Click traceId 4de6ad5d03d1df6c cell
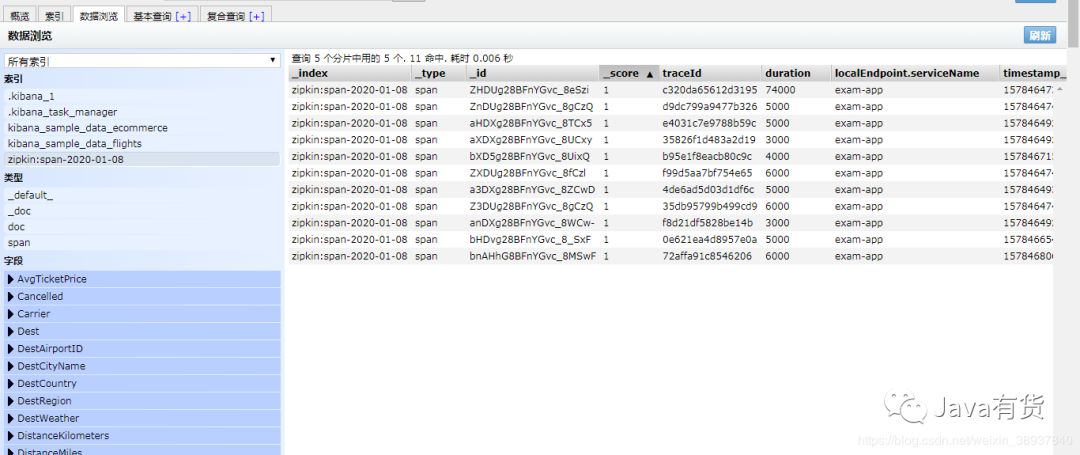The width and height of the screenshot is (1080, 455). 708,189
